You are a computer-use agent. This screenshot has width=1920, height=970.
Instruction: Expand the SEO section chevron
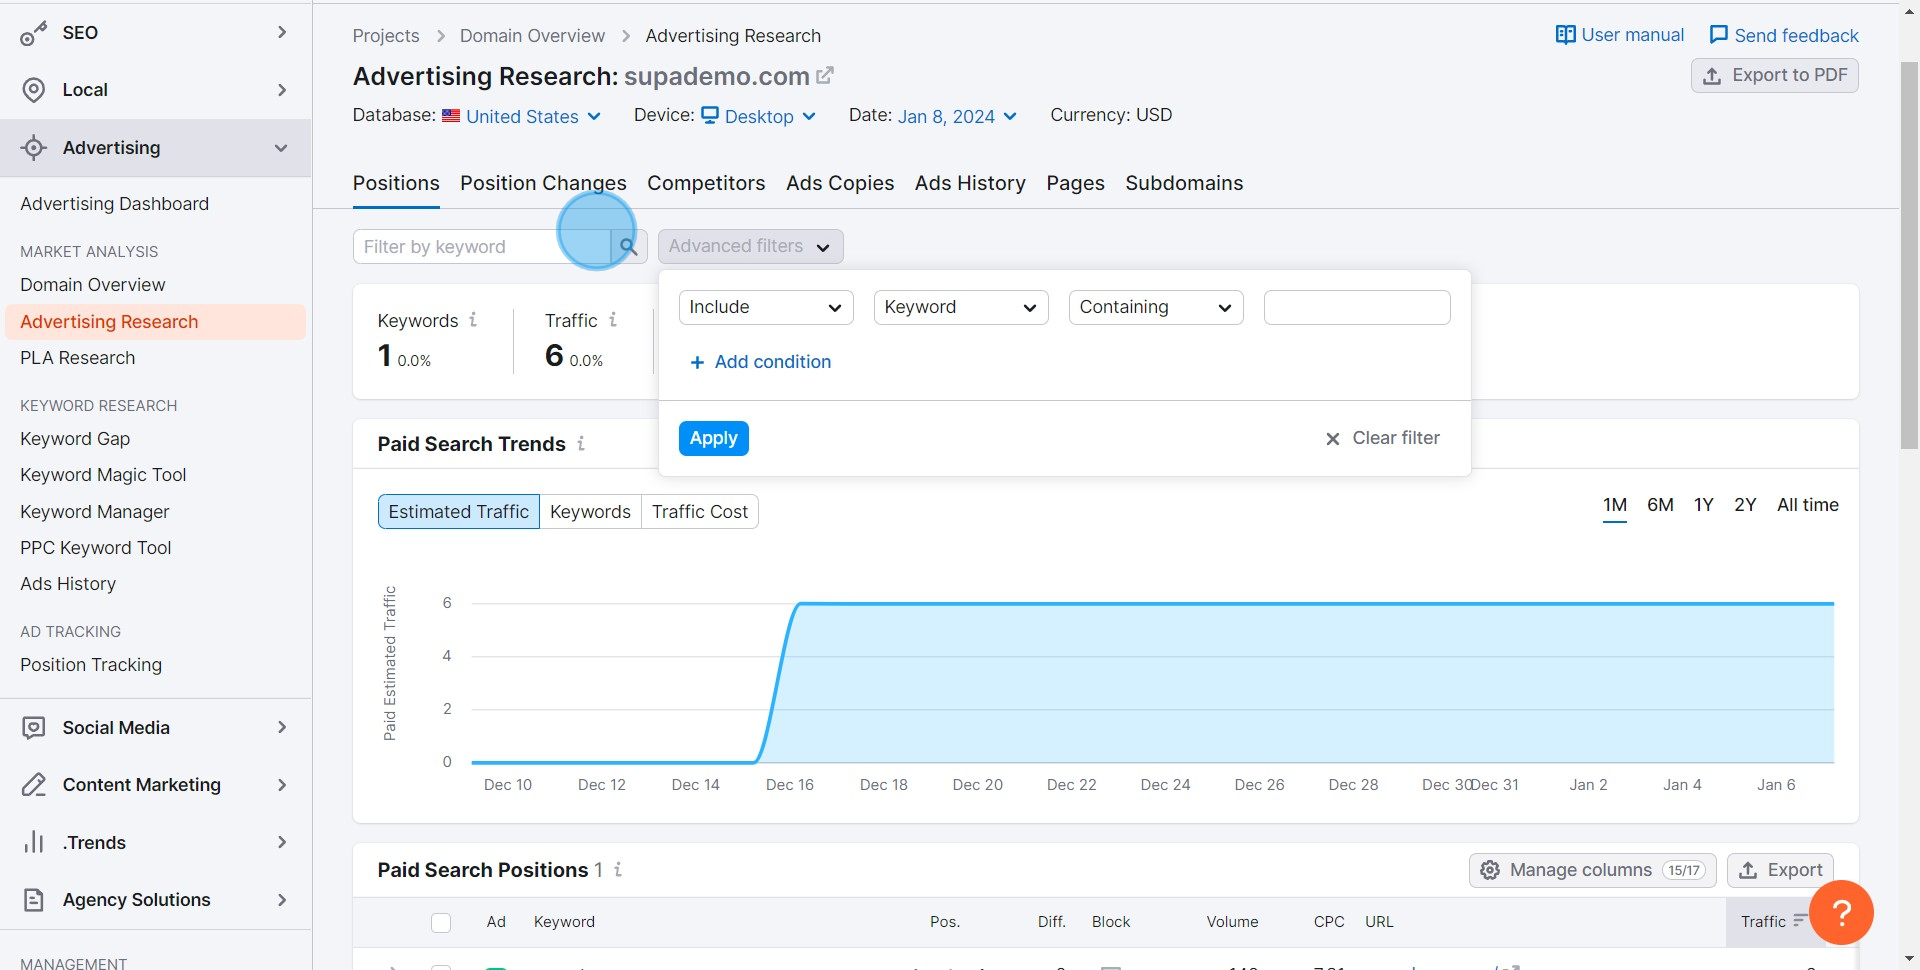click(x=282, y=32)
